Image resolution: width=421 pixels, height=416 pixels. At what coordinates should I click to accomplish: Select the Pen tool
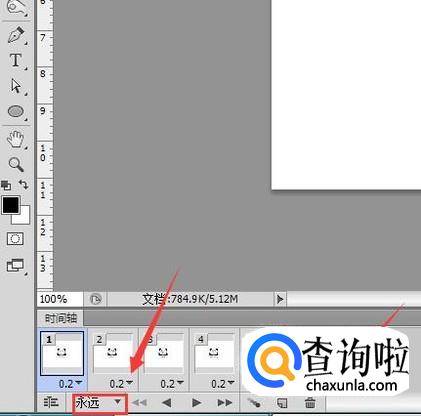tap(16, 35)
